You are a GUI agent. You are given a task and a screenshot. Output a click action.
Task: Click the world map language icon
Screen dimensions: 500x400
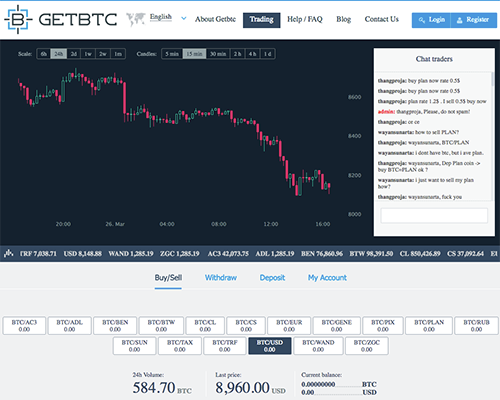(136, 19)
